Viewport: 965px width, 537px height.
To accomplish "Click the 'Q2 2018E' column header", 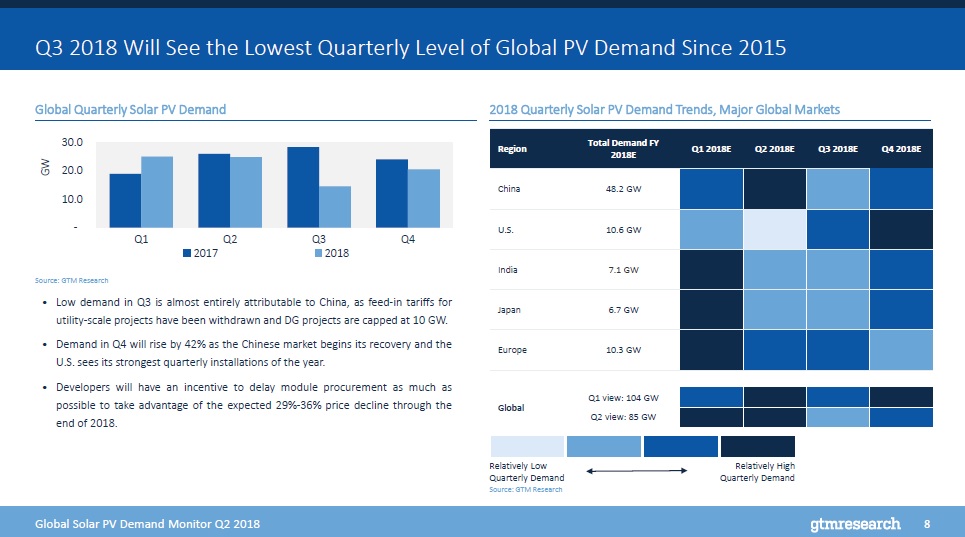I will pos(774,149).
